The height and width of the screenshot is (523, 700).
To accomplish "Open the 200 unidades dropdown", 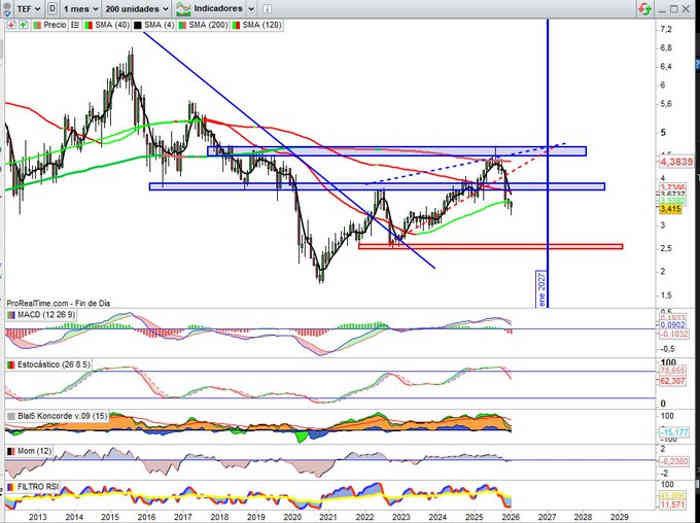I will [136, 8].
